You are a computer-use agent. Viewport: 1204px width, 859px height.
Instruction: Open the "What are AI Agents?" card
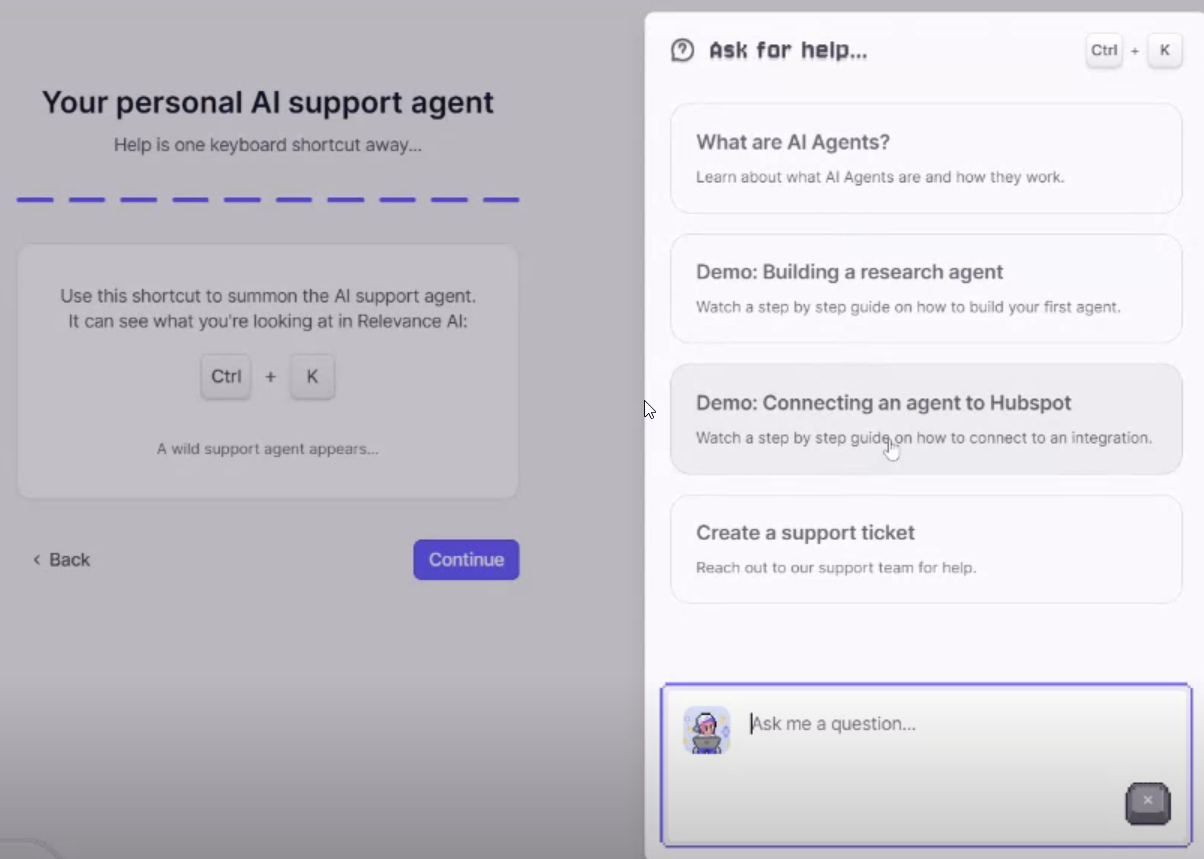click(926, 158)
